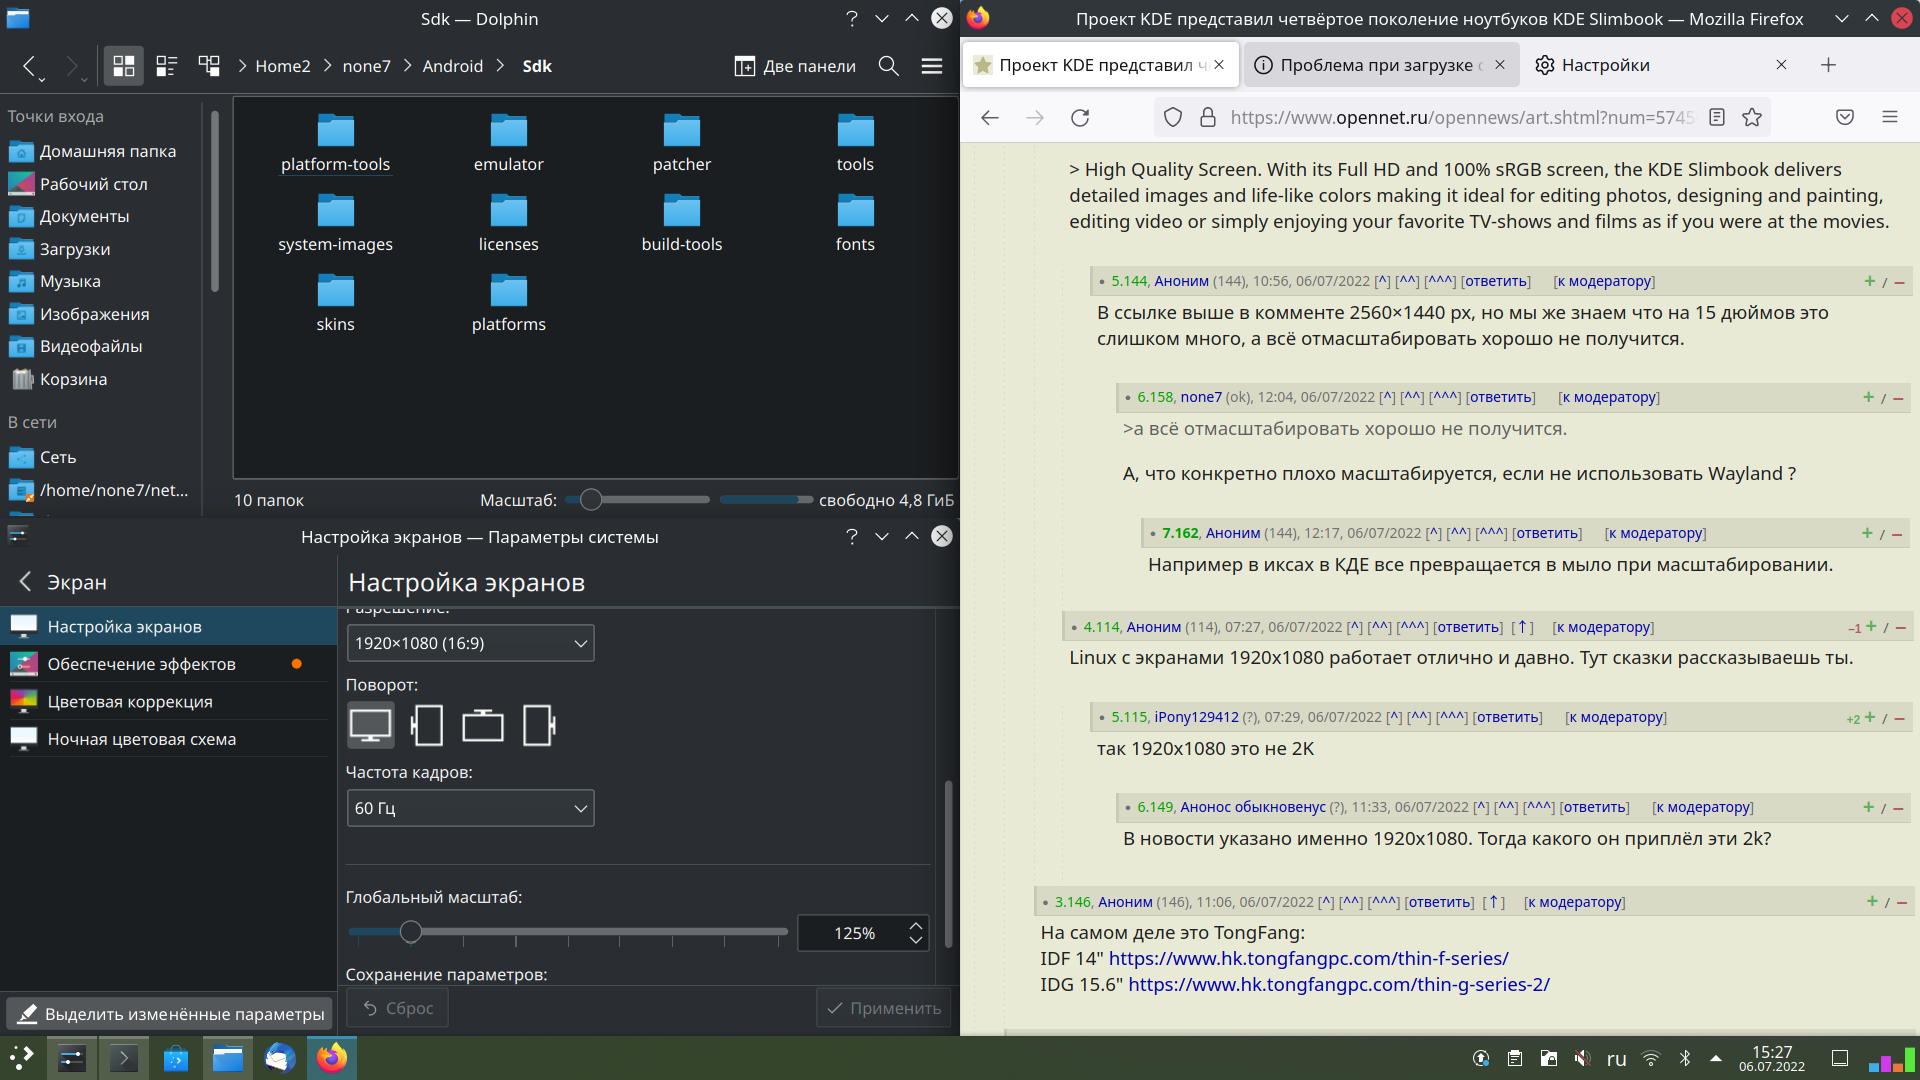
Task: Switch Dolphin to icons view mode
Action: click(x=124, y=66)
